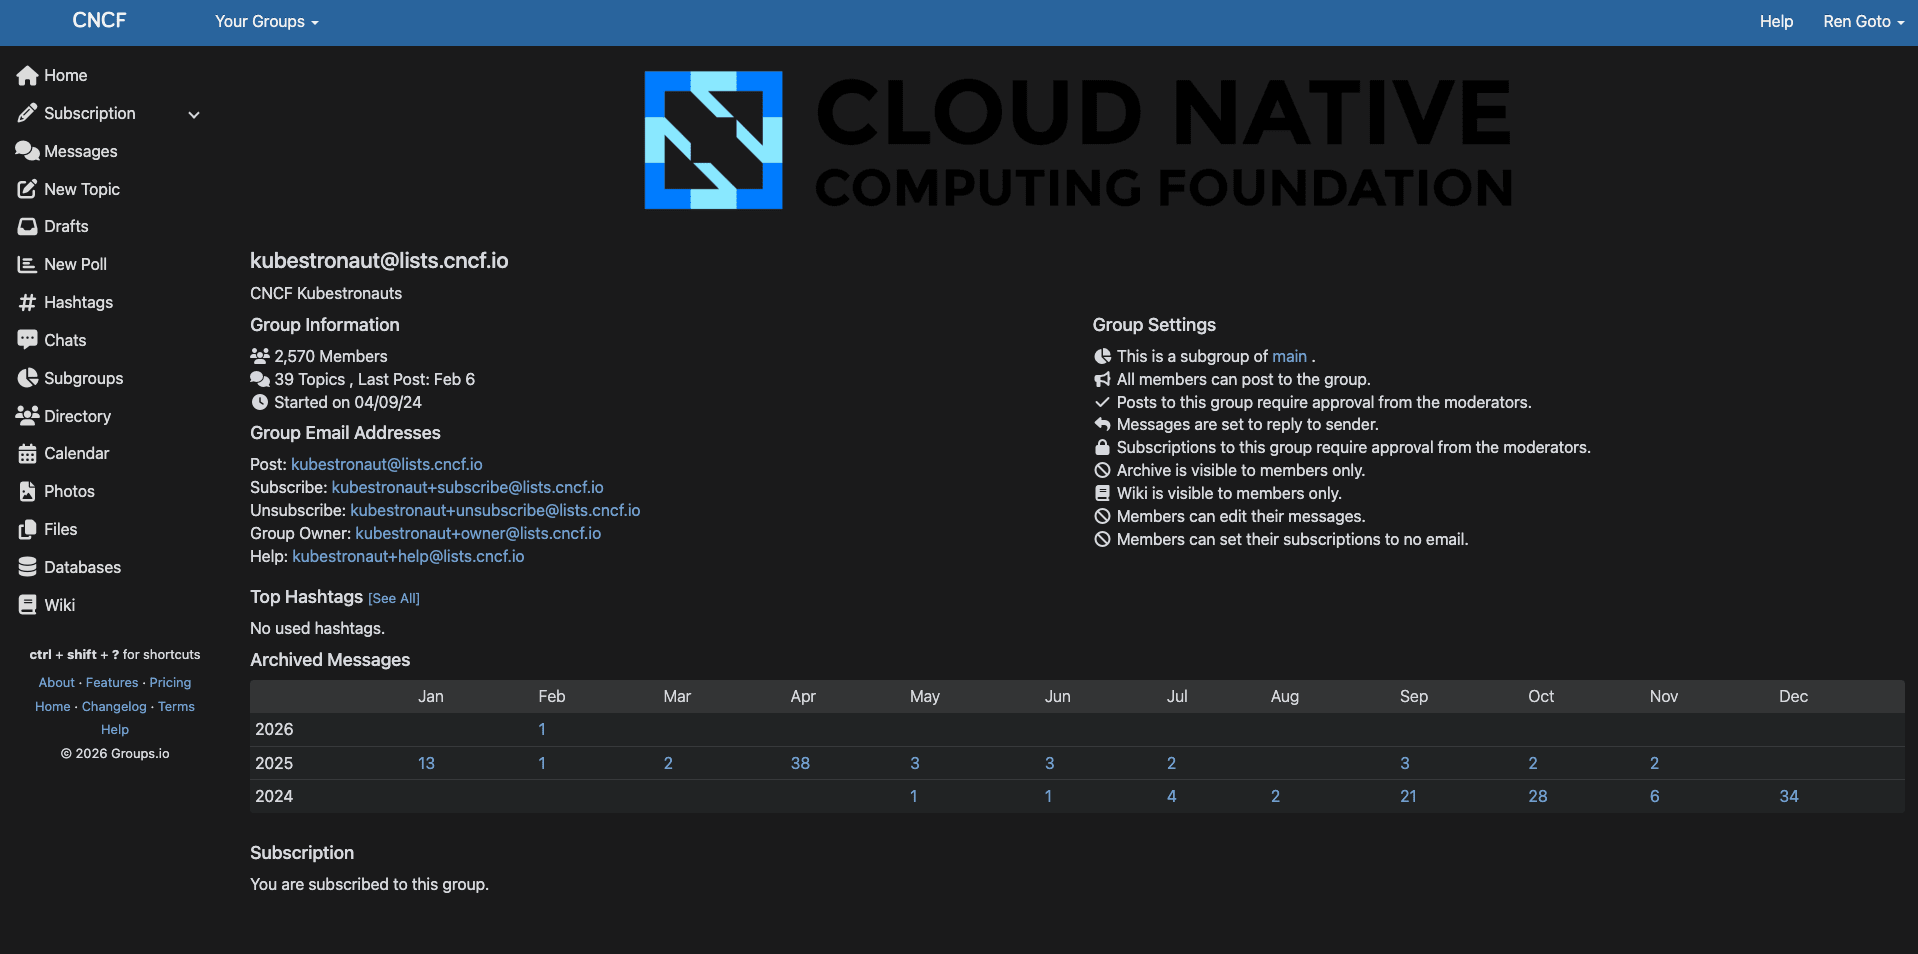The width and height of the screenshot is (1918, 954).
Task: Click the Help footer link in sidebar
Action: pyautogui.click(x=115, y=730)
